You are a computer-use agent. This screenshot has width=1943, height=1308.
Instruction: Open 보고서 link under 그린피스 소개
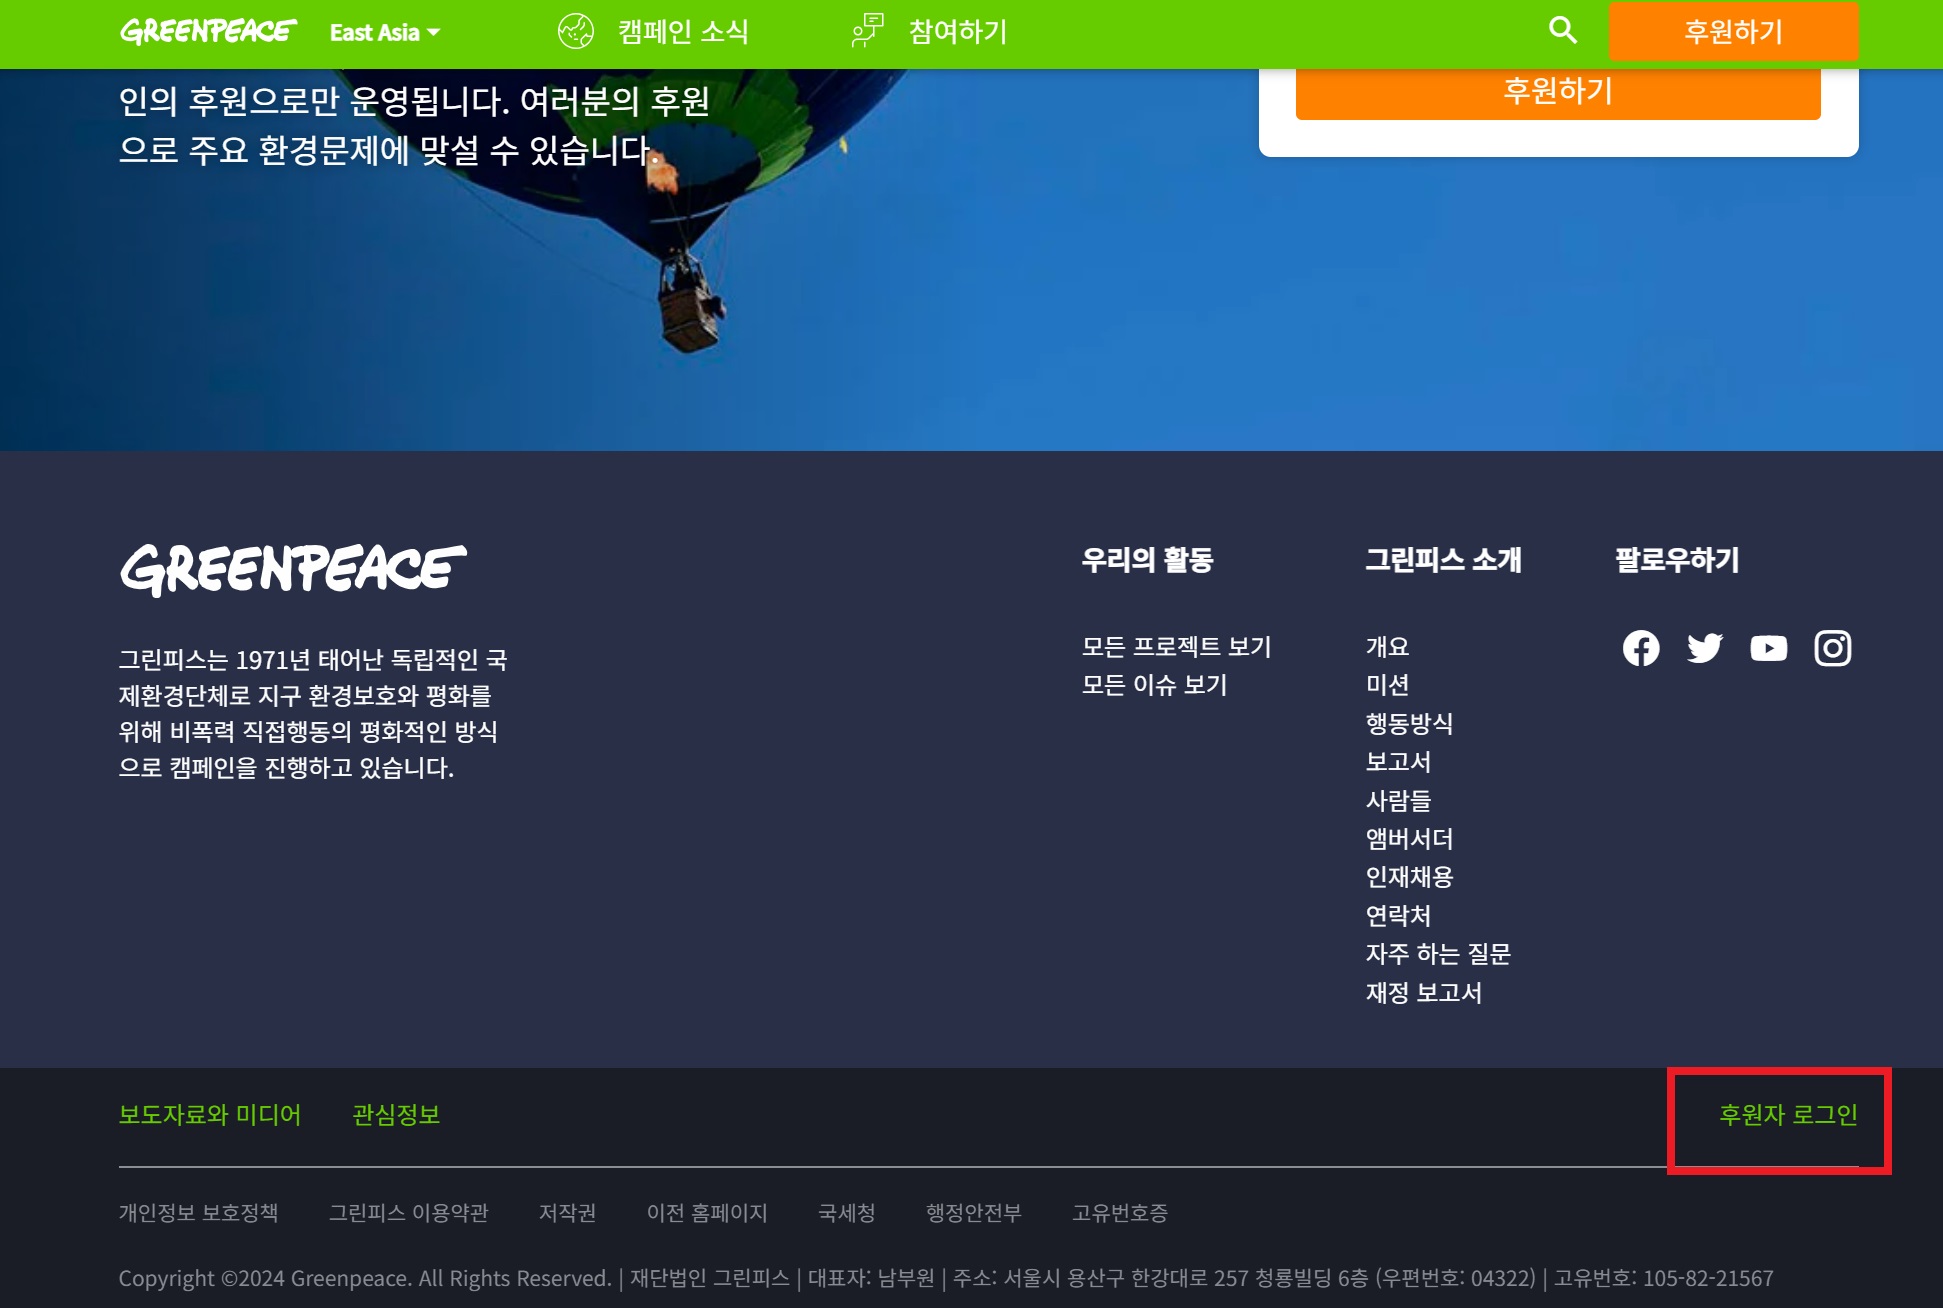coord(1398,762)
